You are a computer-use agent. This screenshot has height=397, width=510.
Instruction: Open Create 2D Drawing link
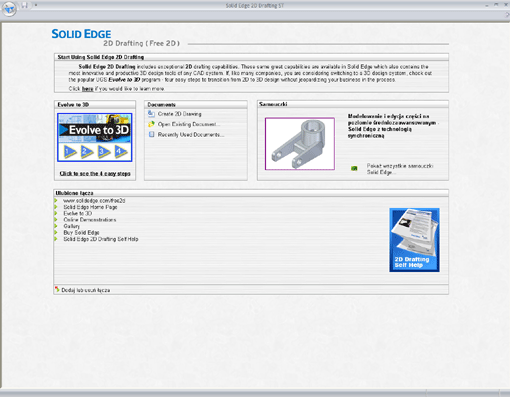tap(179, 114)
